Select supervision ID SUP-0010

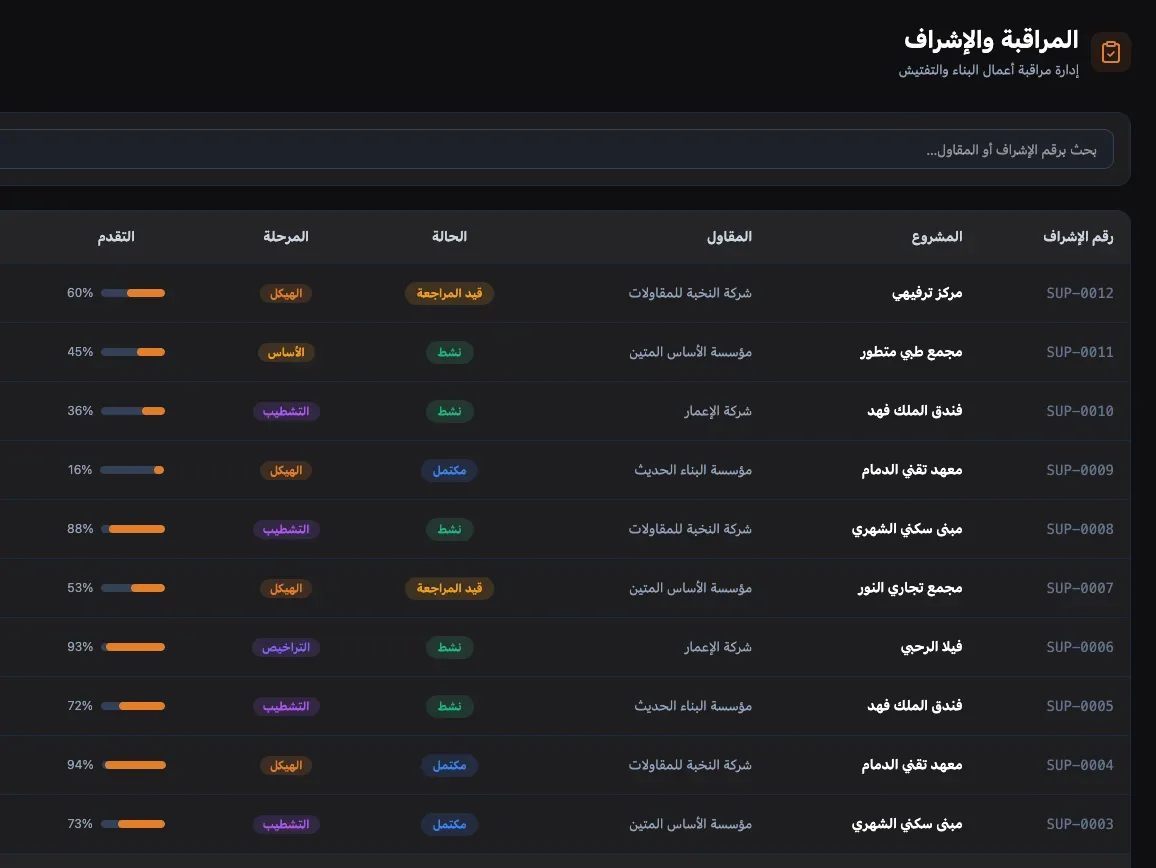point(1079,412)
